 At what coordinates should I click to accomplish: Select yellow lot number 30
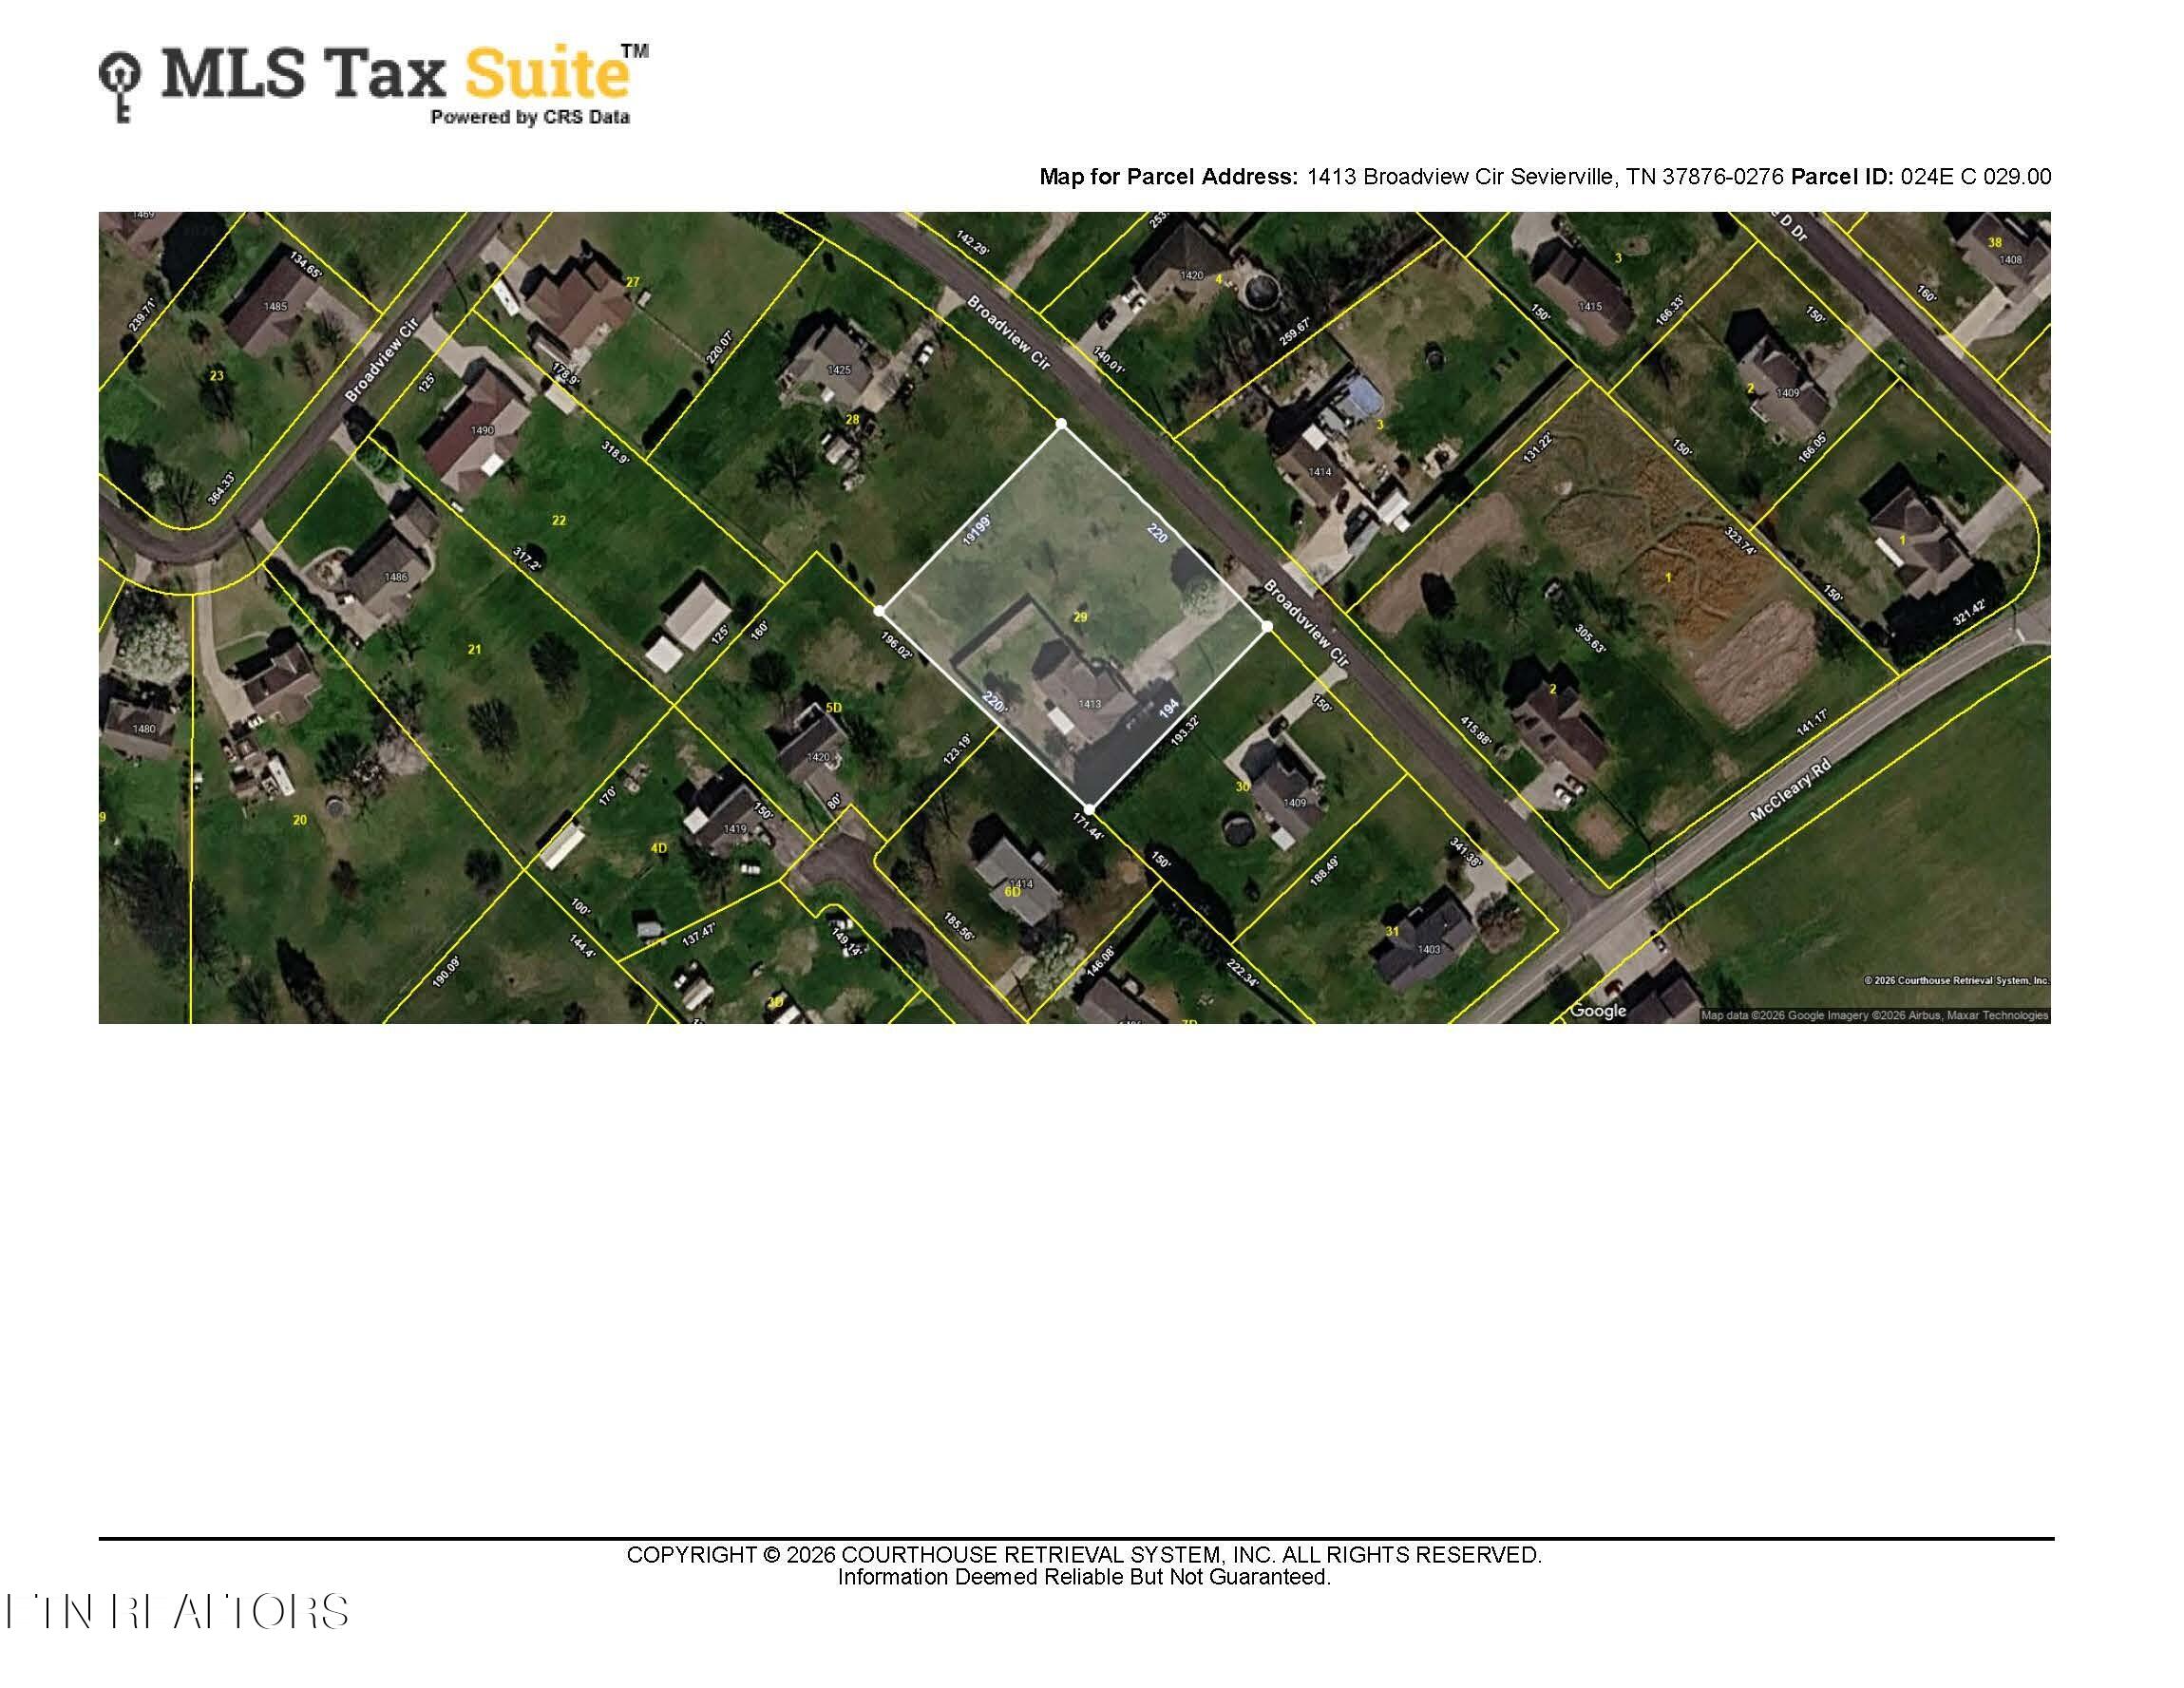coord(1242,787)
